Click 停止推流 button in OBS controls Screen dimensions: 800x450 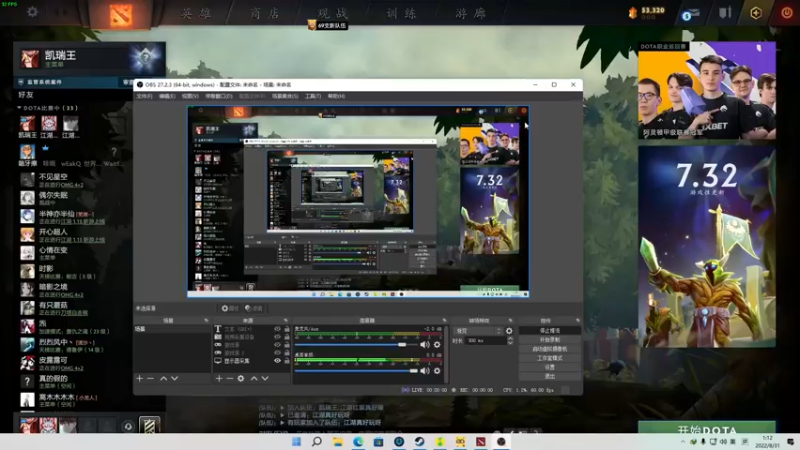click(549, 331)
